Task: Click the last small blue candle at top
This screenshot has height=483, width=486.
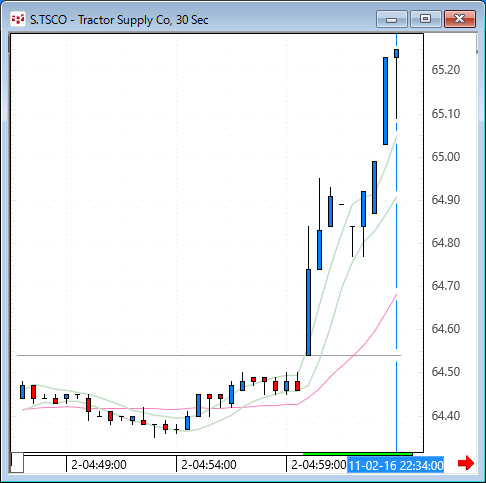Action: [396, 53]
